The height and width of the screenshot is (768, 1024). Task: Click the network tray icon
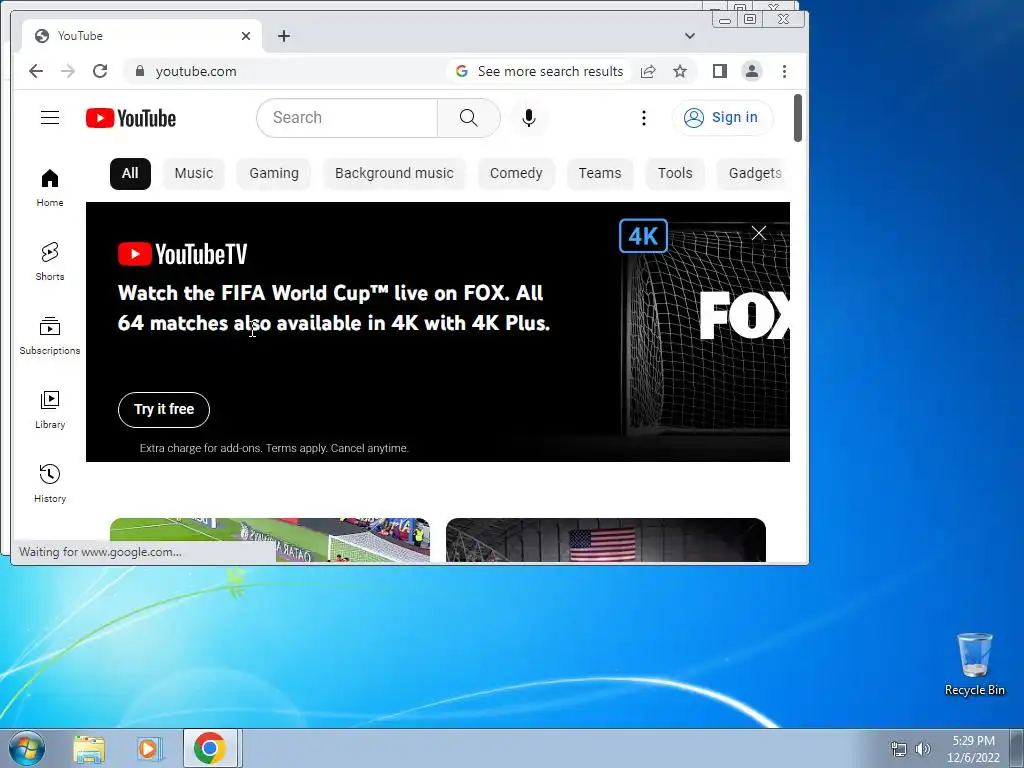[x=899, y=749]
